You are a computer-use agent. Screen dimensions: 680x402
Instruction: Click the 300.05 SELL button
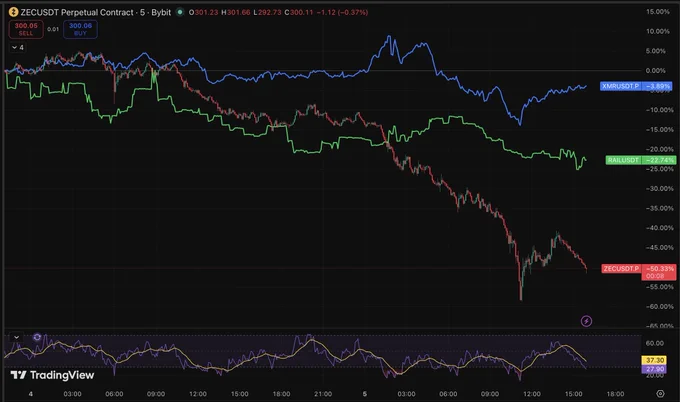point(26,29)
